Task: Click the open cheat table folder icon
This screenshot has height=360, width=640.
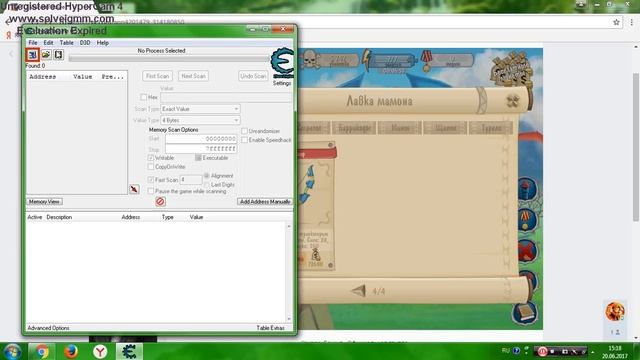Action: click(x=46, y=54)
